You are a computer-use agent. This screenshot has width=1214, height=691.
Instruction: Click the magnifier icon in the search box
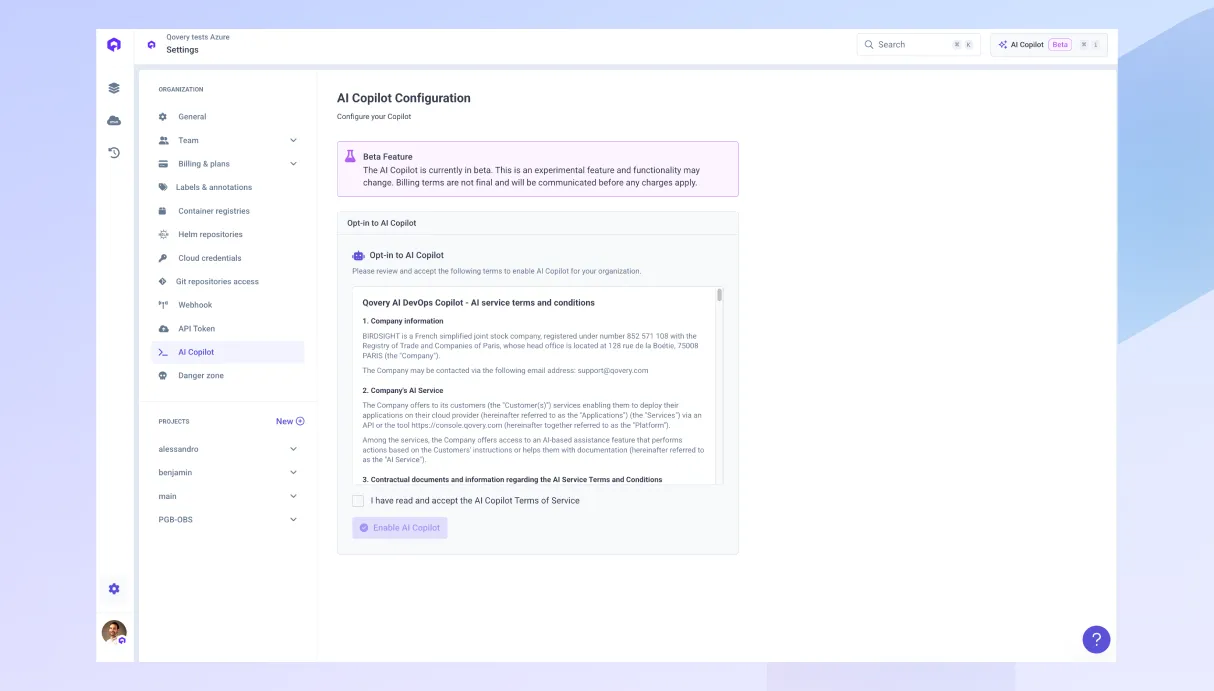coord(870,45)
